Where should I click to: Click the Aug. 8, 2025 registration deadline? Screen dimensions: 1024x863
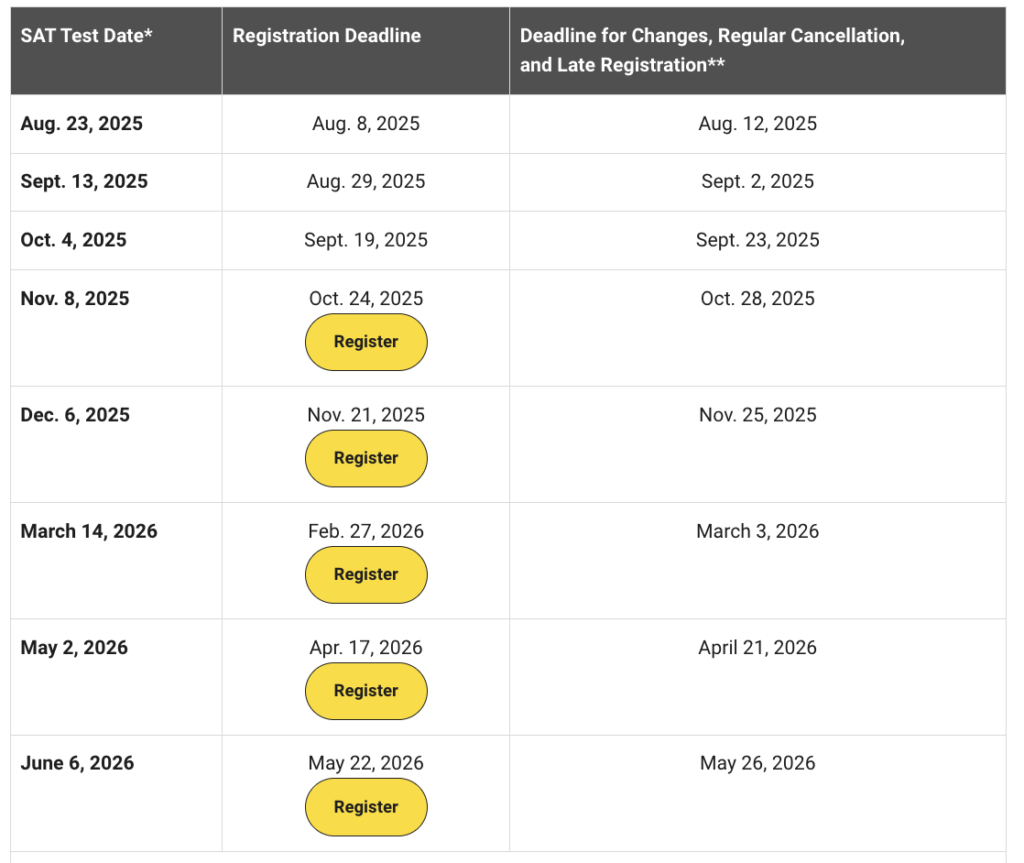[365, 124]
